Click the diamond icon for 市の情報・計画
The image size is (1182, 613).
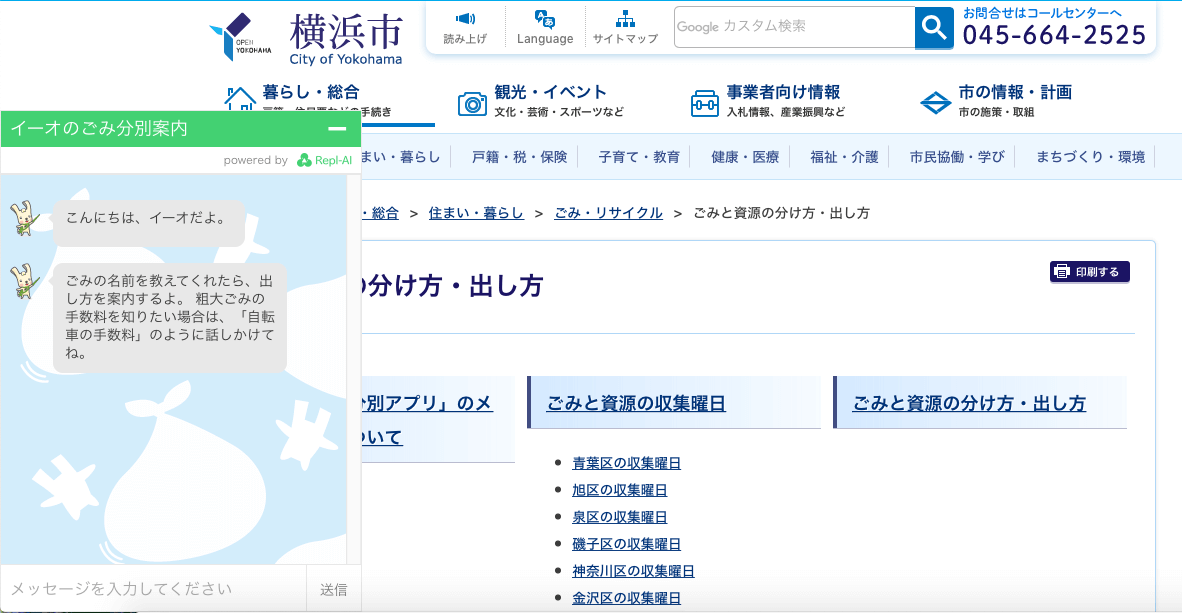(x=936, y=102)
